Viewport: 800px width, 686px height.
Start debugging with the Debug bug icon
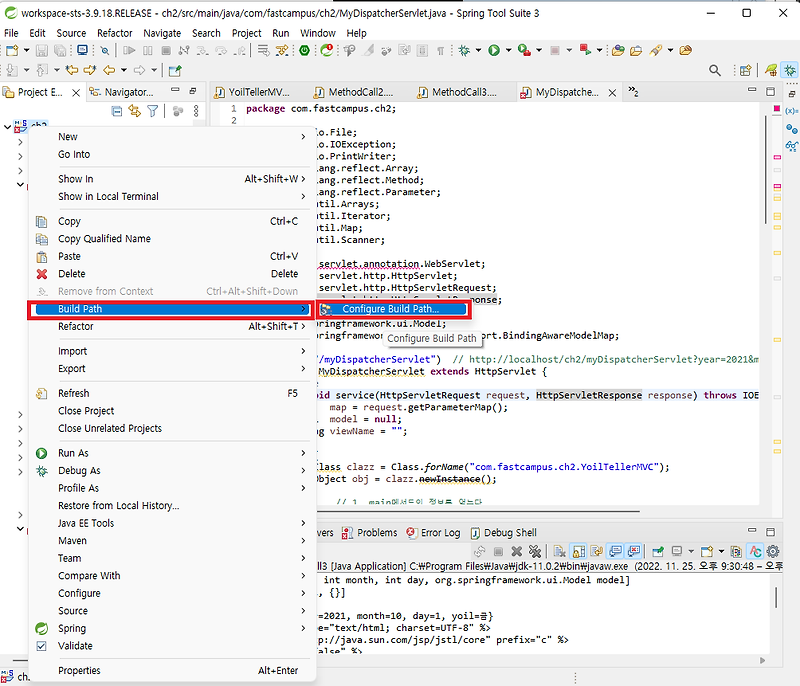tap(463, 52)
